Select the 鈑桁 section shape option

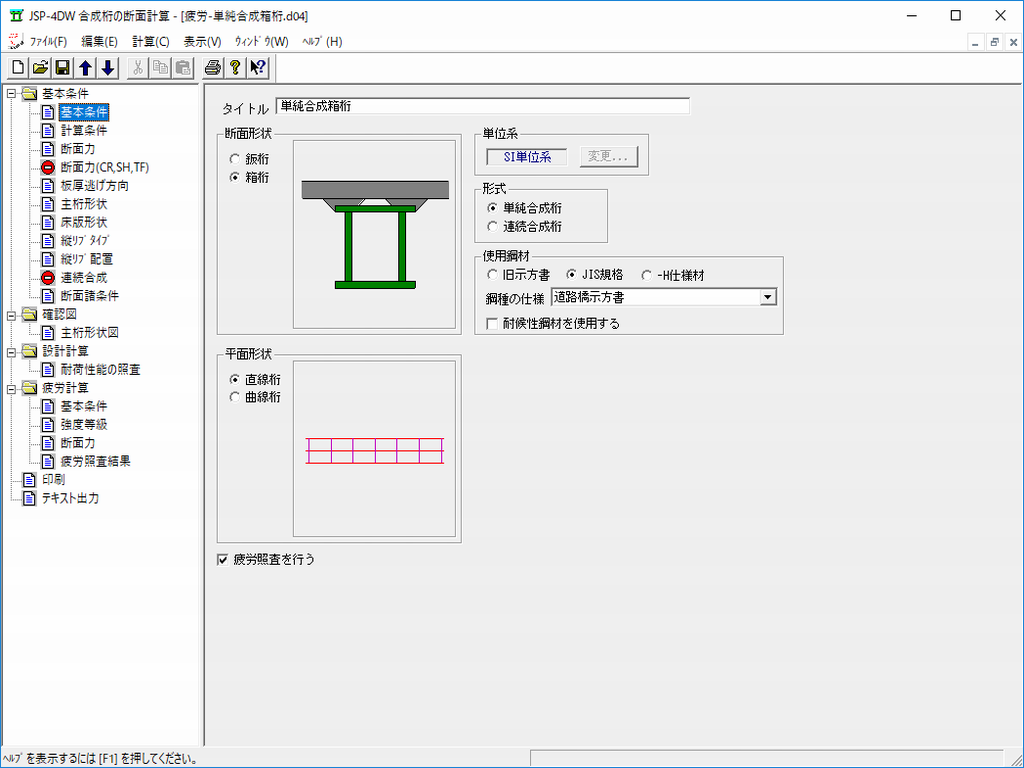click(x=235, y=159)
